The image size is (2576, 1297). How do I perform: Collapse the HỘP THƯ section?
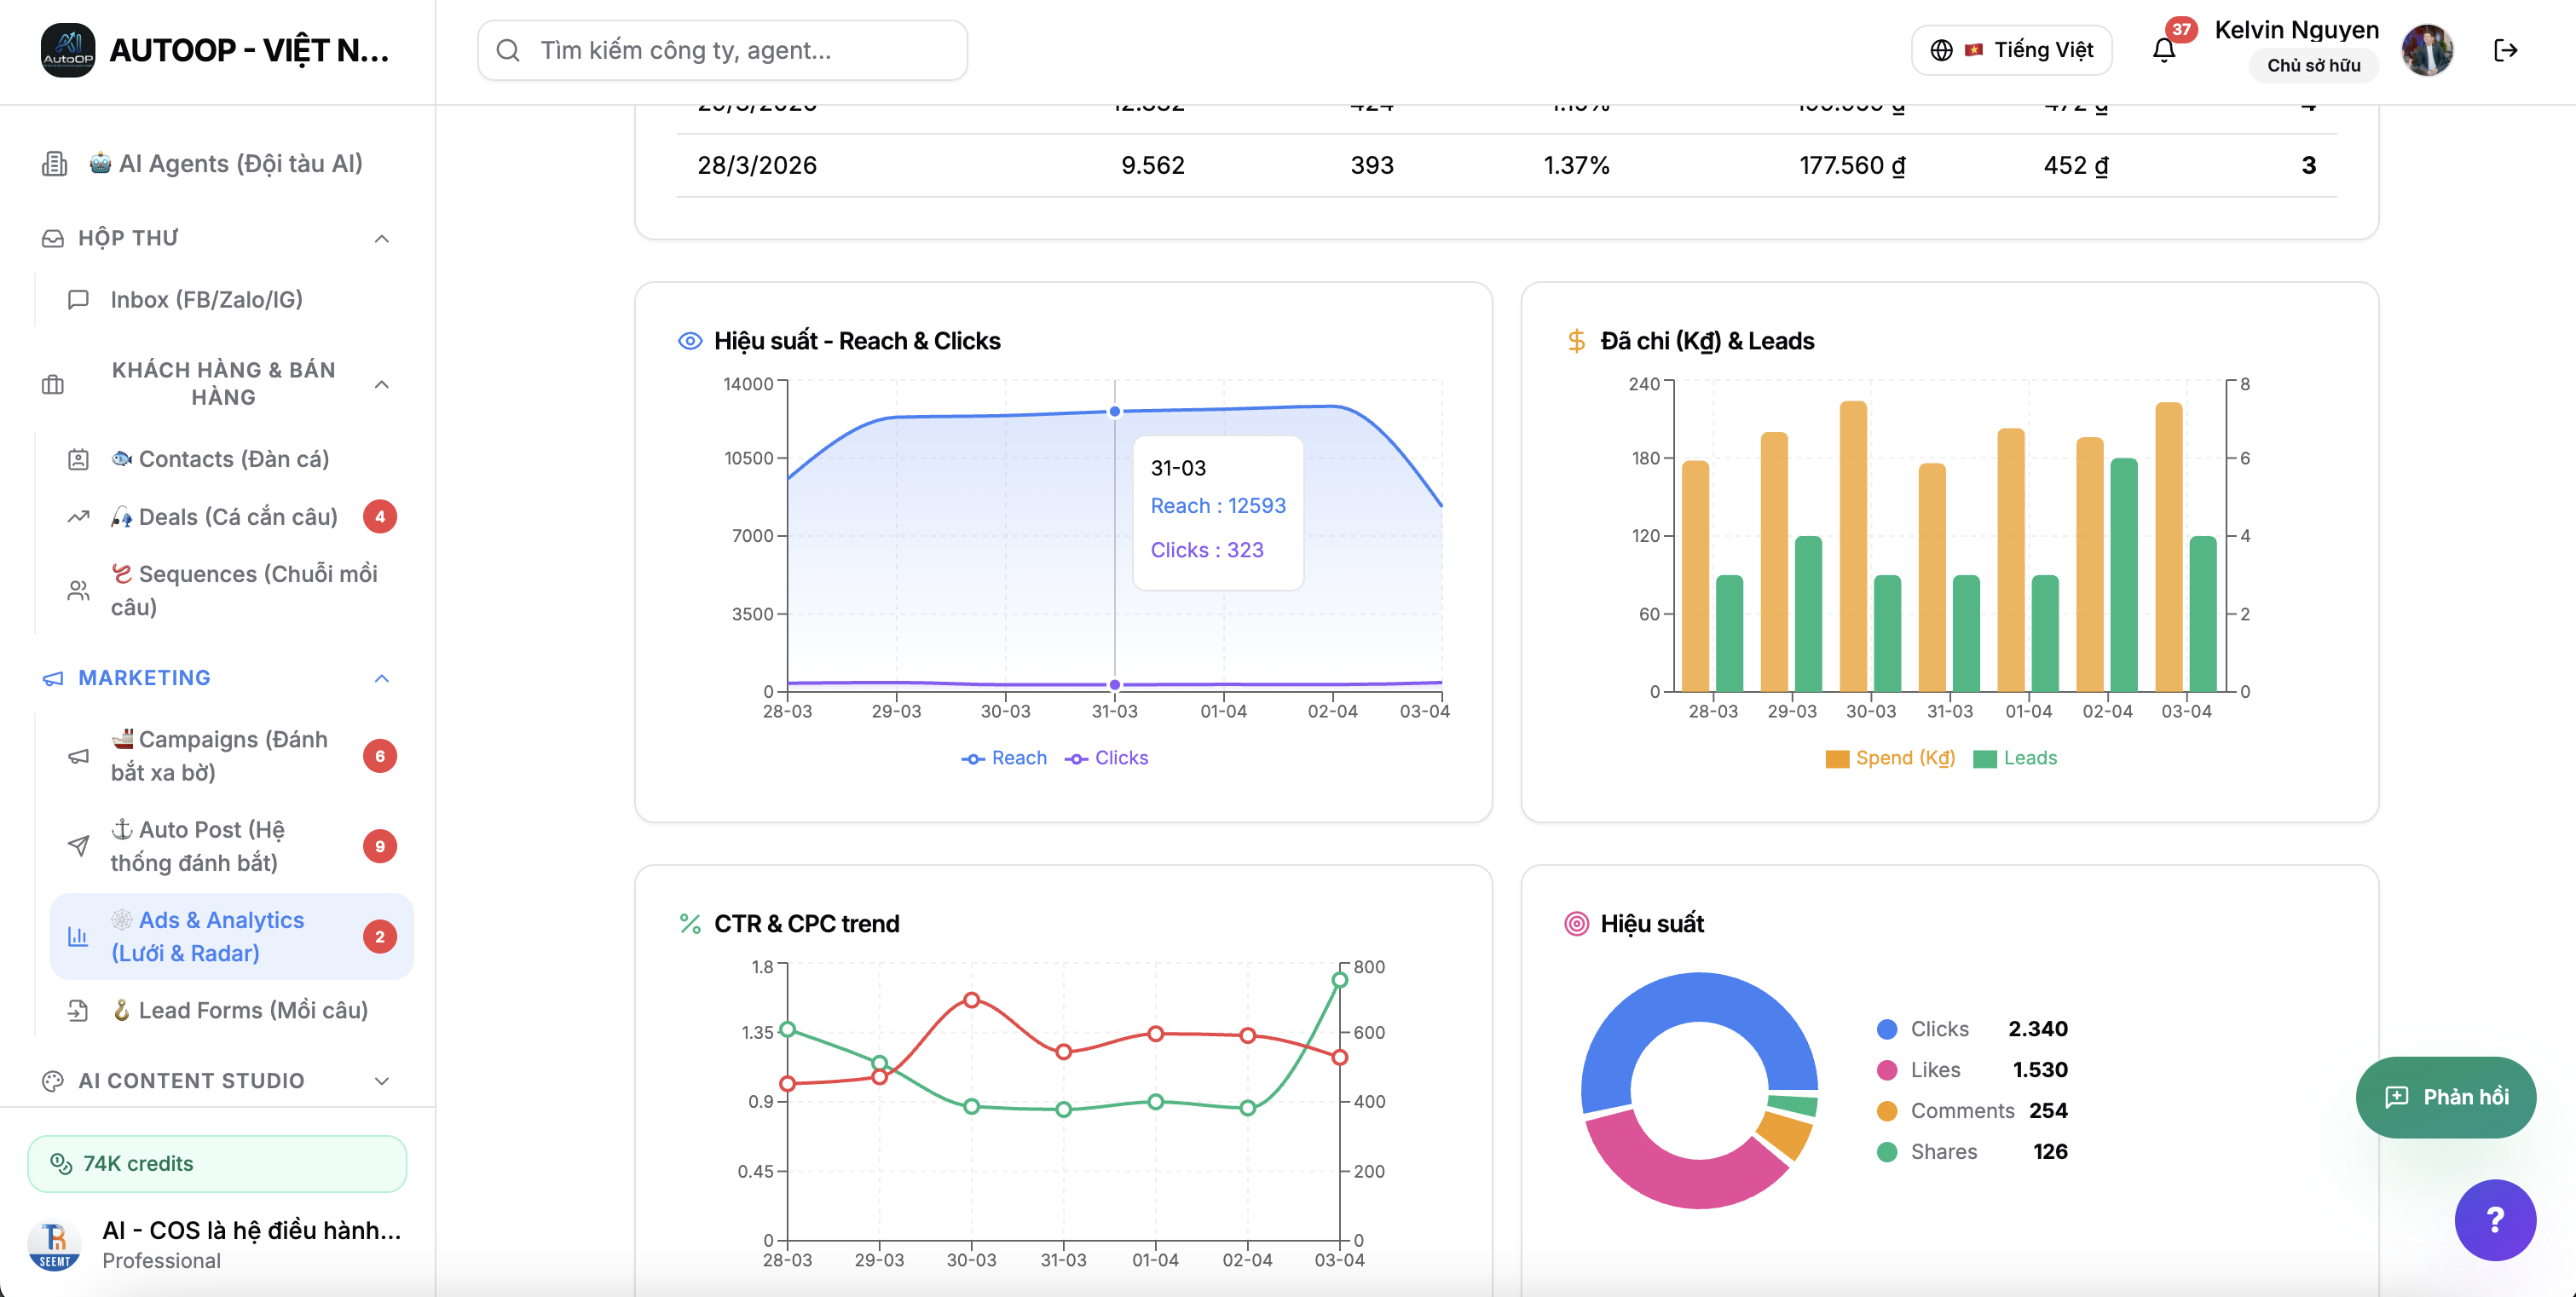pyautogui.click(x=381, y=238)
